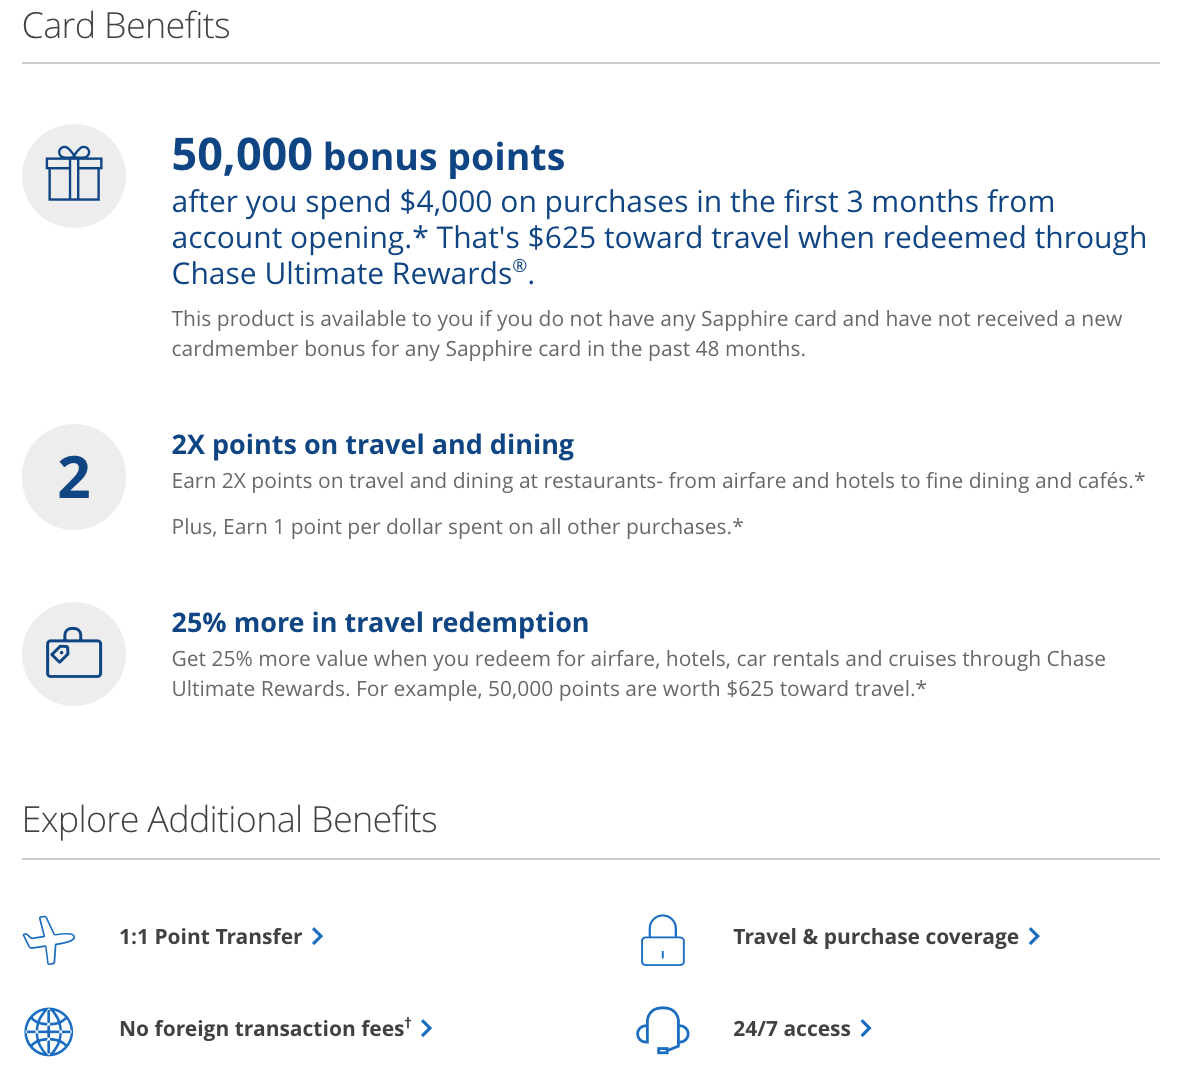
Task: Click the 2X points on travel and dining heading
Action: click(x=373, y=445)
